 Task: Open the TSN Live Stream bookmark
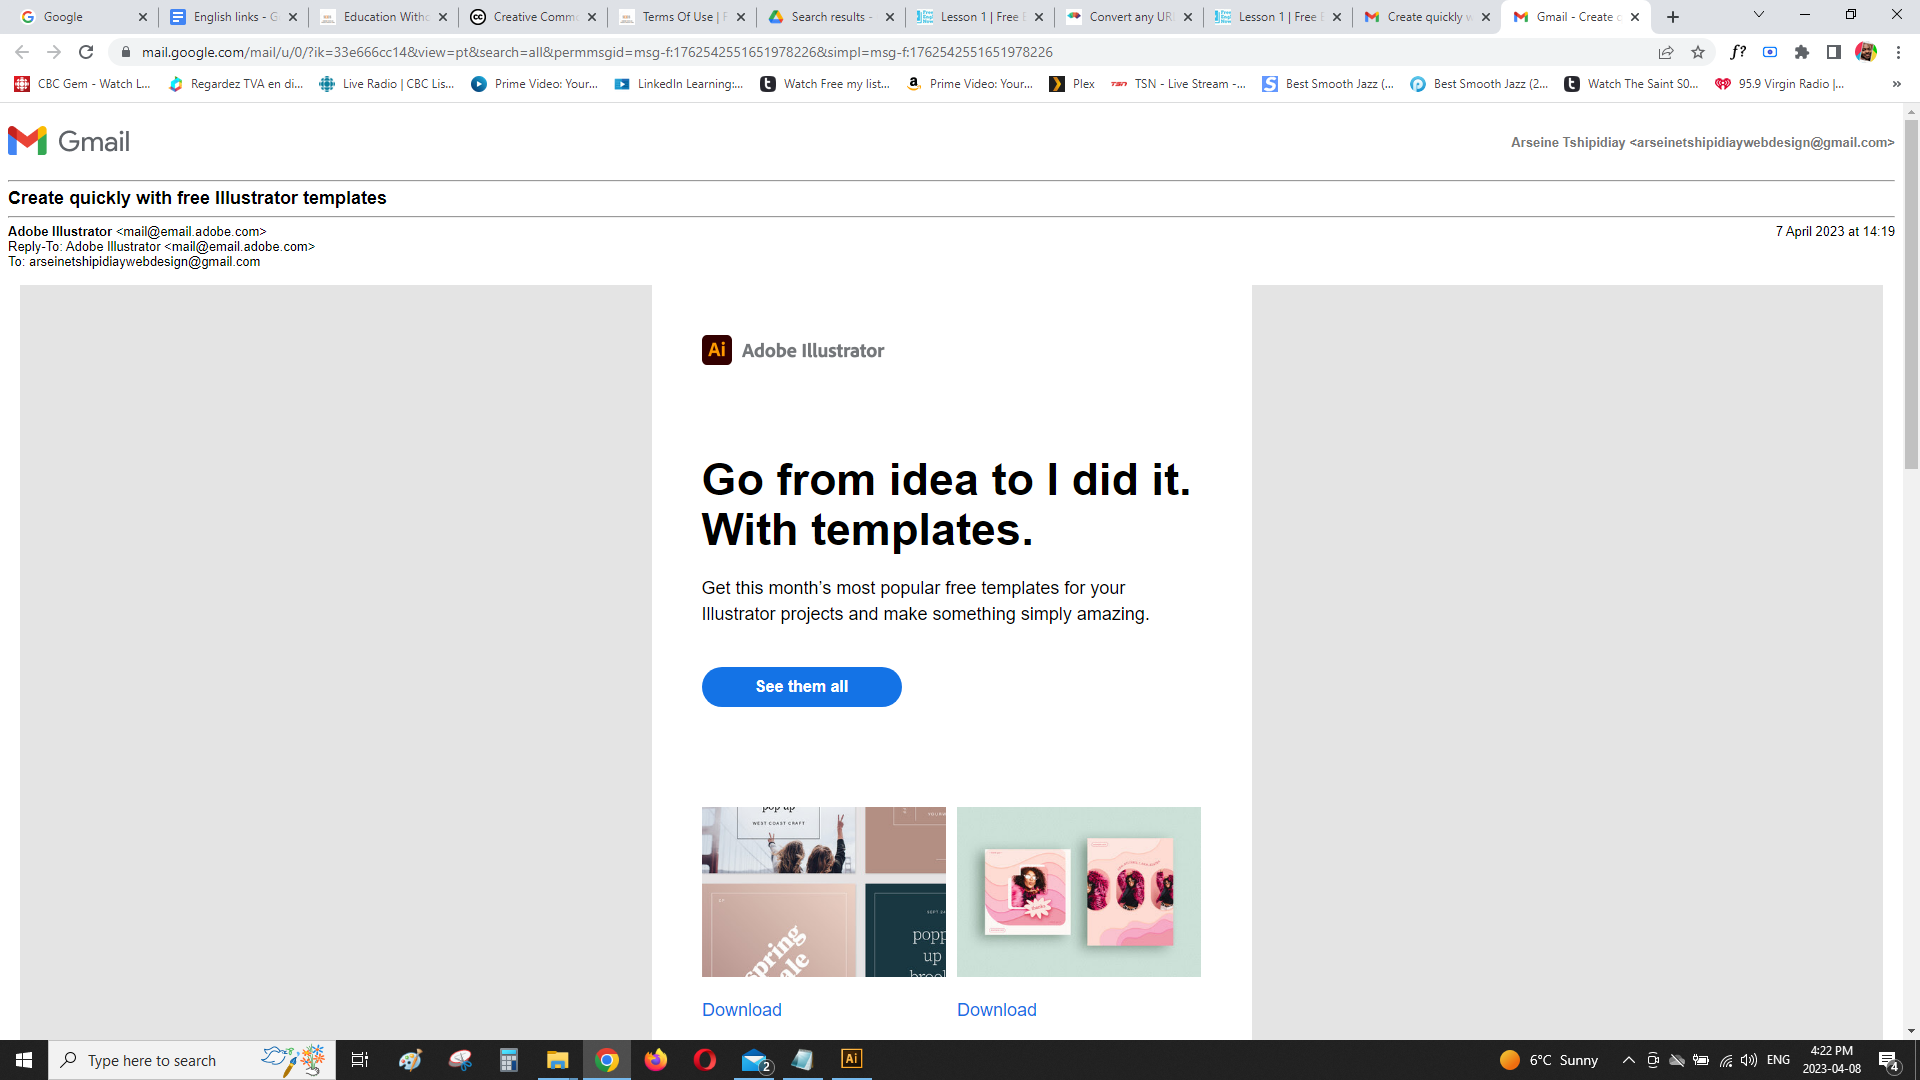[1179, 84]
